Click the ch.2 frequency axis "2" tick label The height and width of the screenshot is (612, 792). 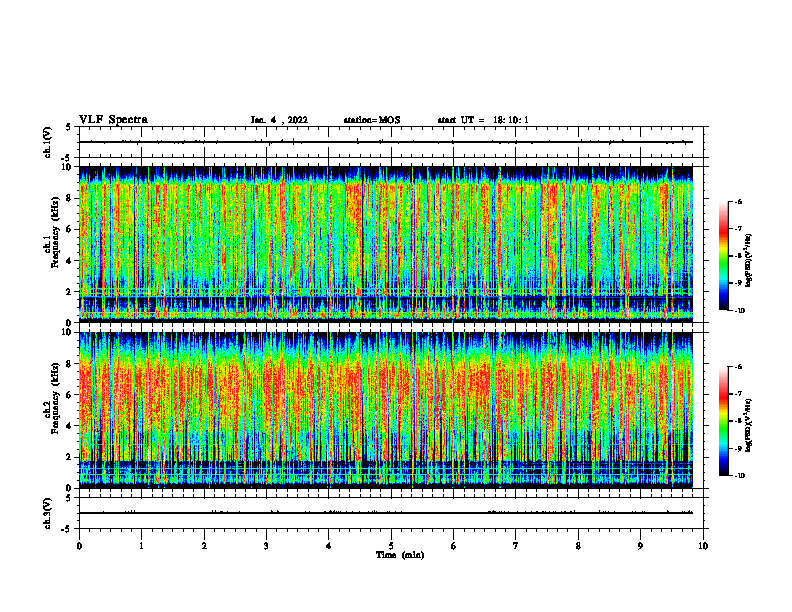tap(69, 457)
